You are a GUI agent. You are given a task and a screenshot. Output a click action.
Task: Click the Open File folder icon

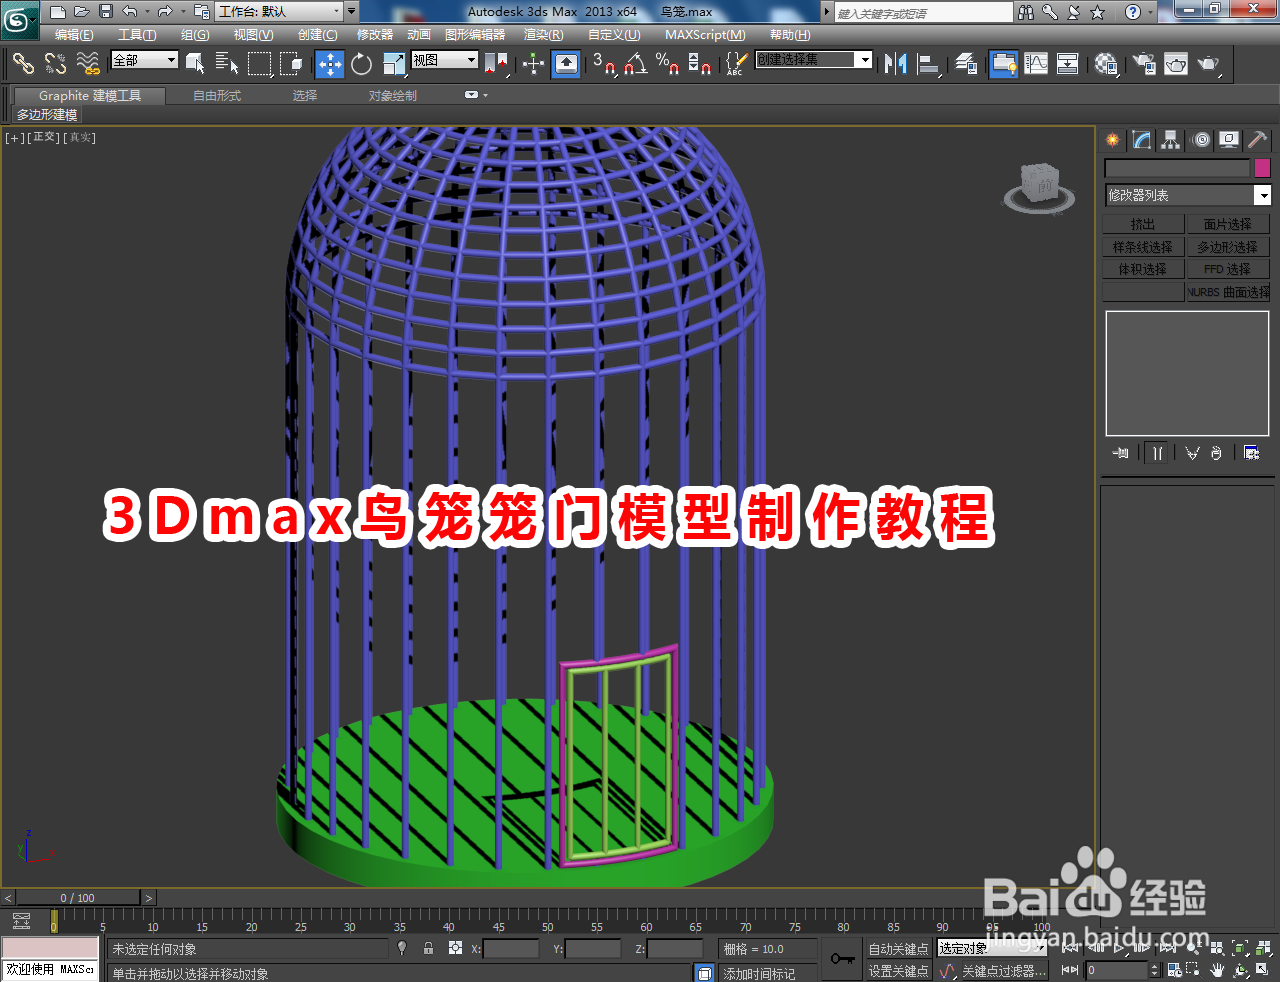point(82,12)
